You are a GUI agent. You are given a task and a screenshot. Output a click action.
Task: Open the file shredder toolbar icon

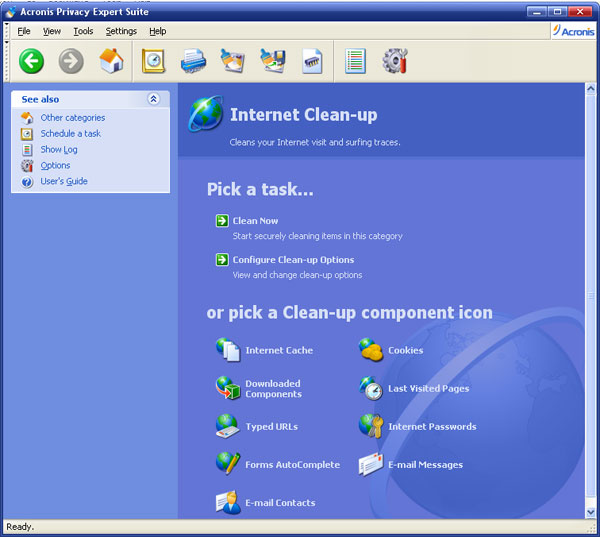click(194, 61)
